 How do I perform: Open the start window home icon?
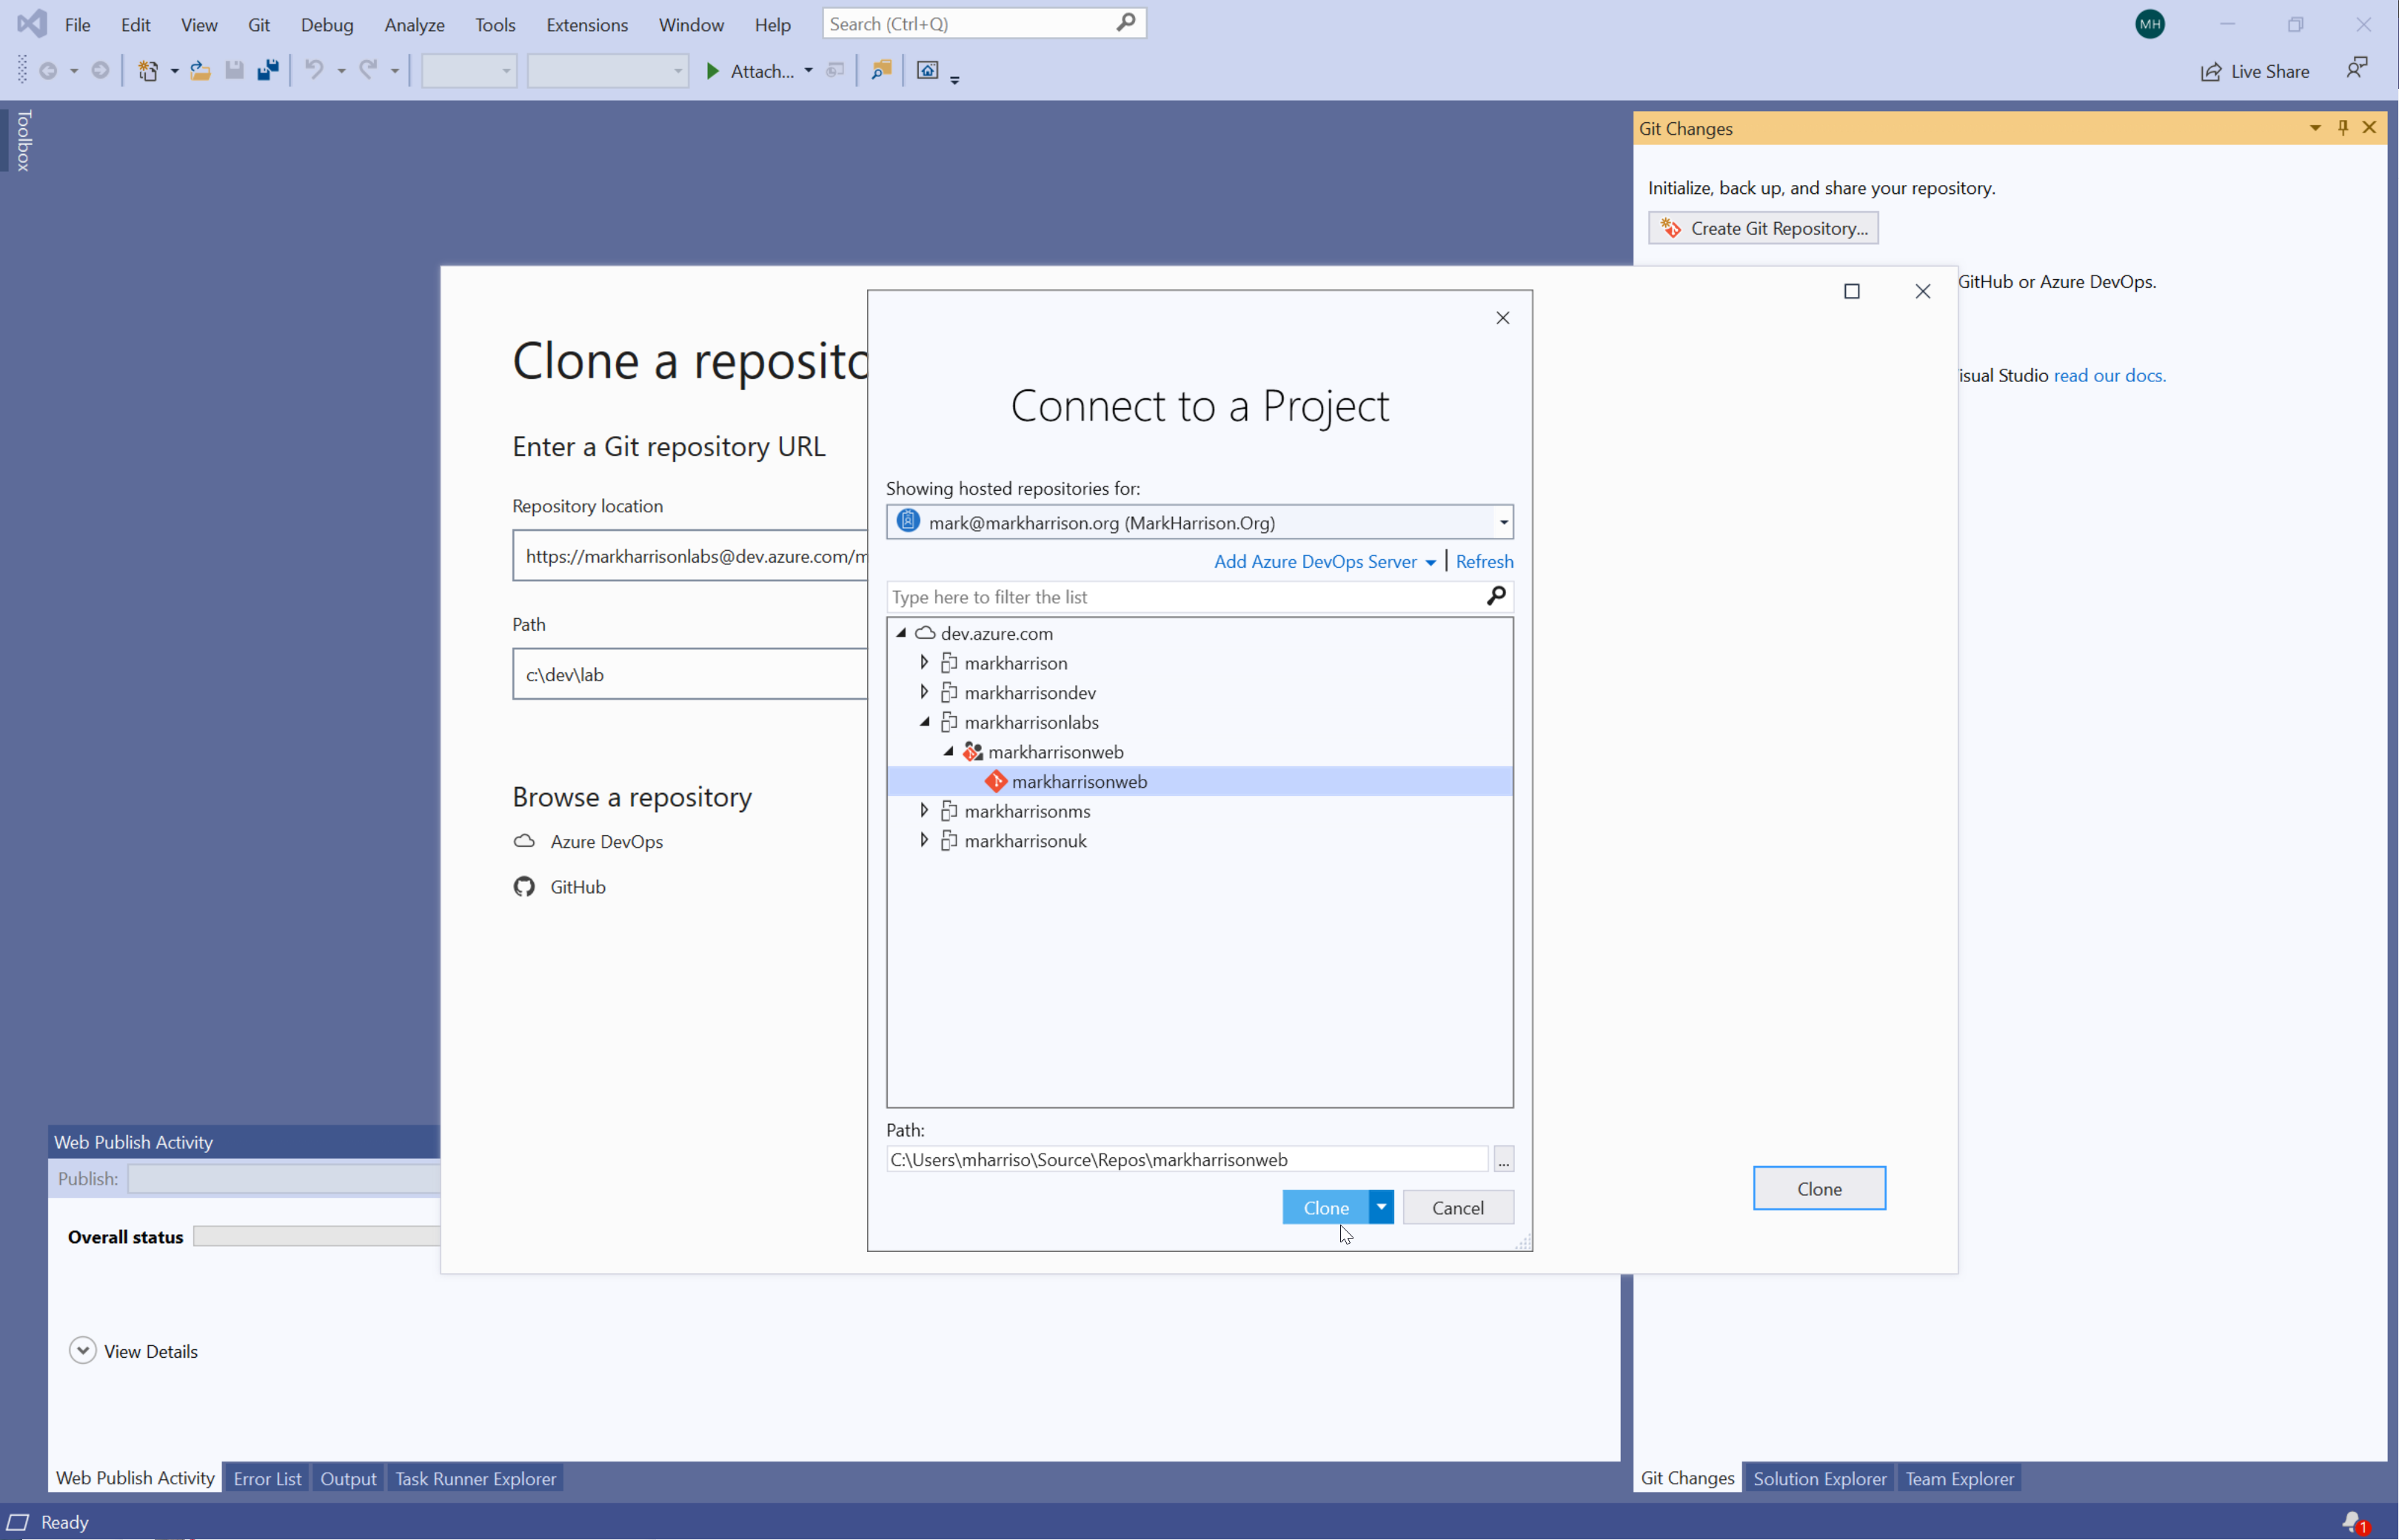[927, 70]
